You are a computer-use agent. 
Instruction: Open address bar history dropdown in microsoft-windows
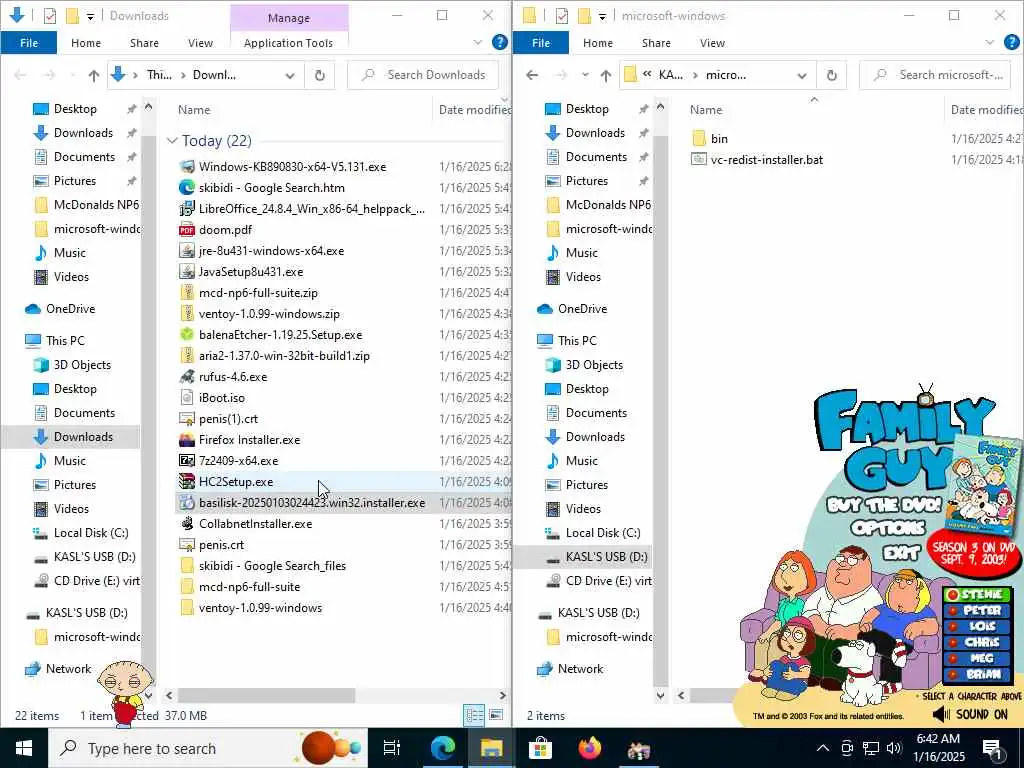pyautogui.click(x=802, y=75)
